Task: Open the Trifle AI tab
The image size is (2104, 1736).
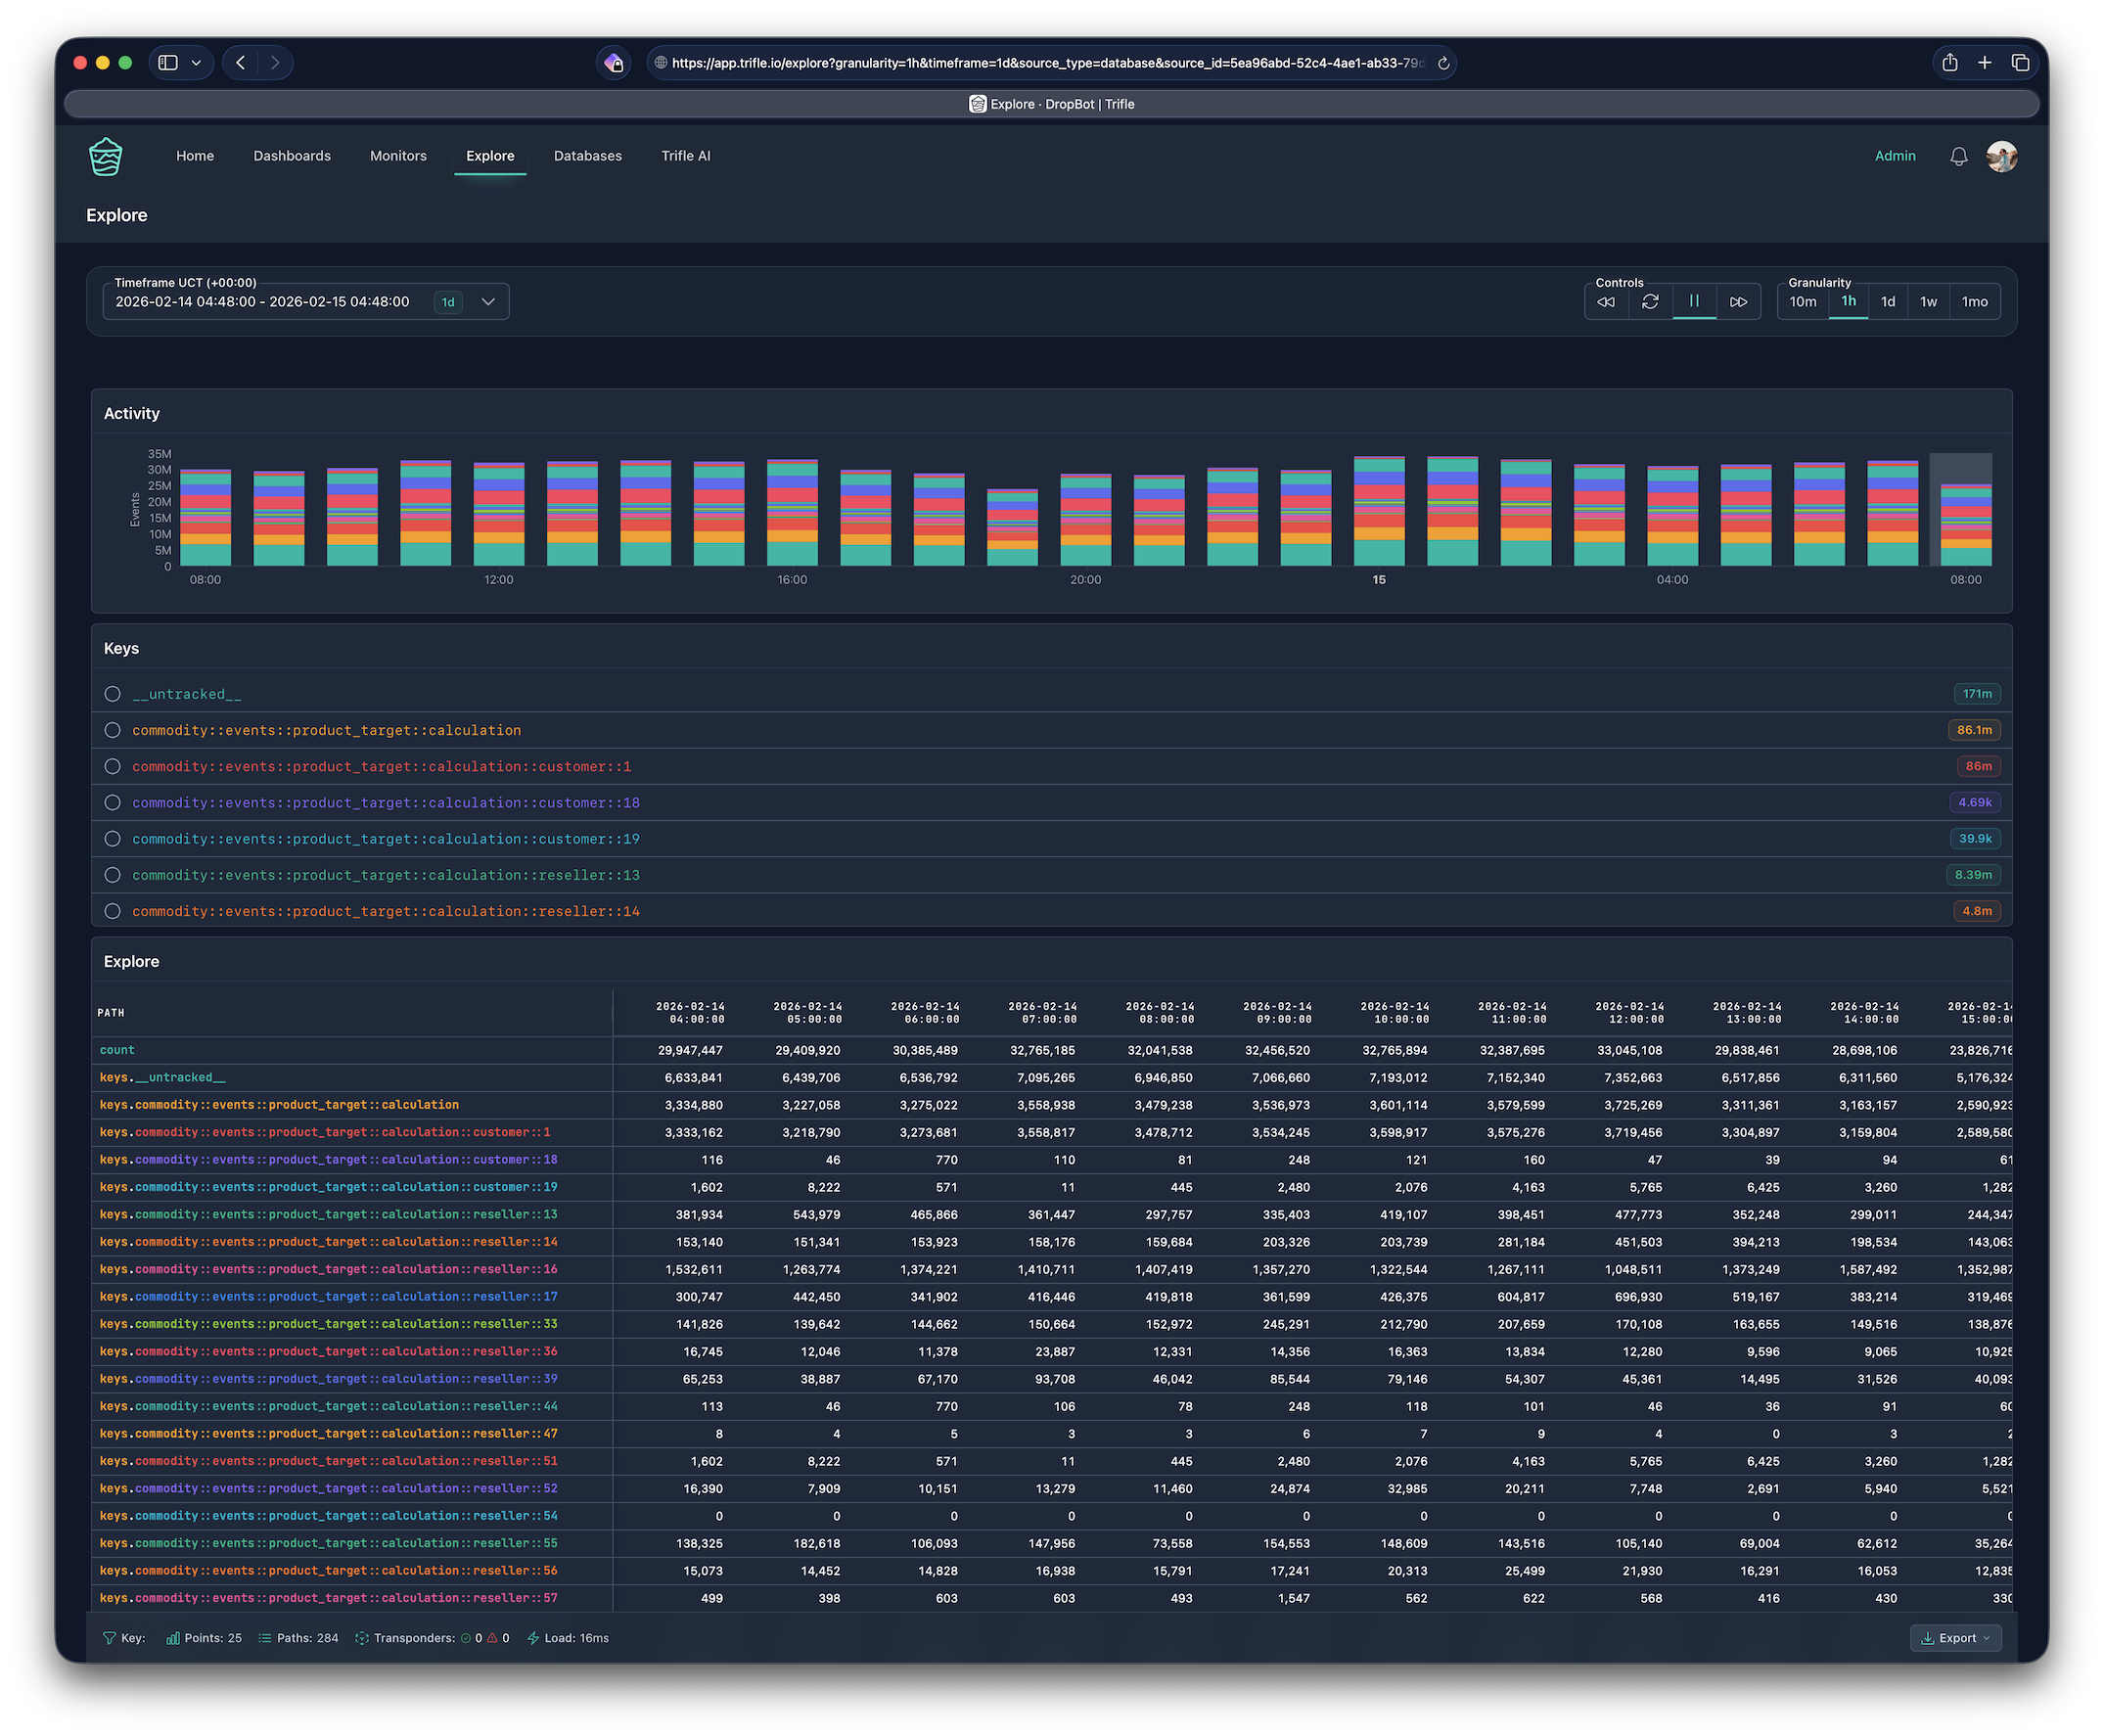Action: click(685, 156)
